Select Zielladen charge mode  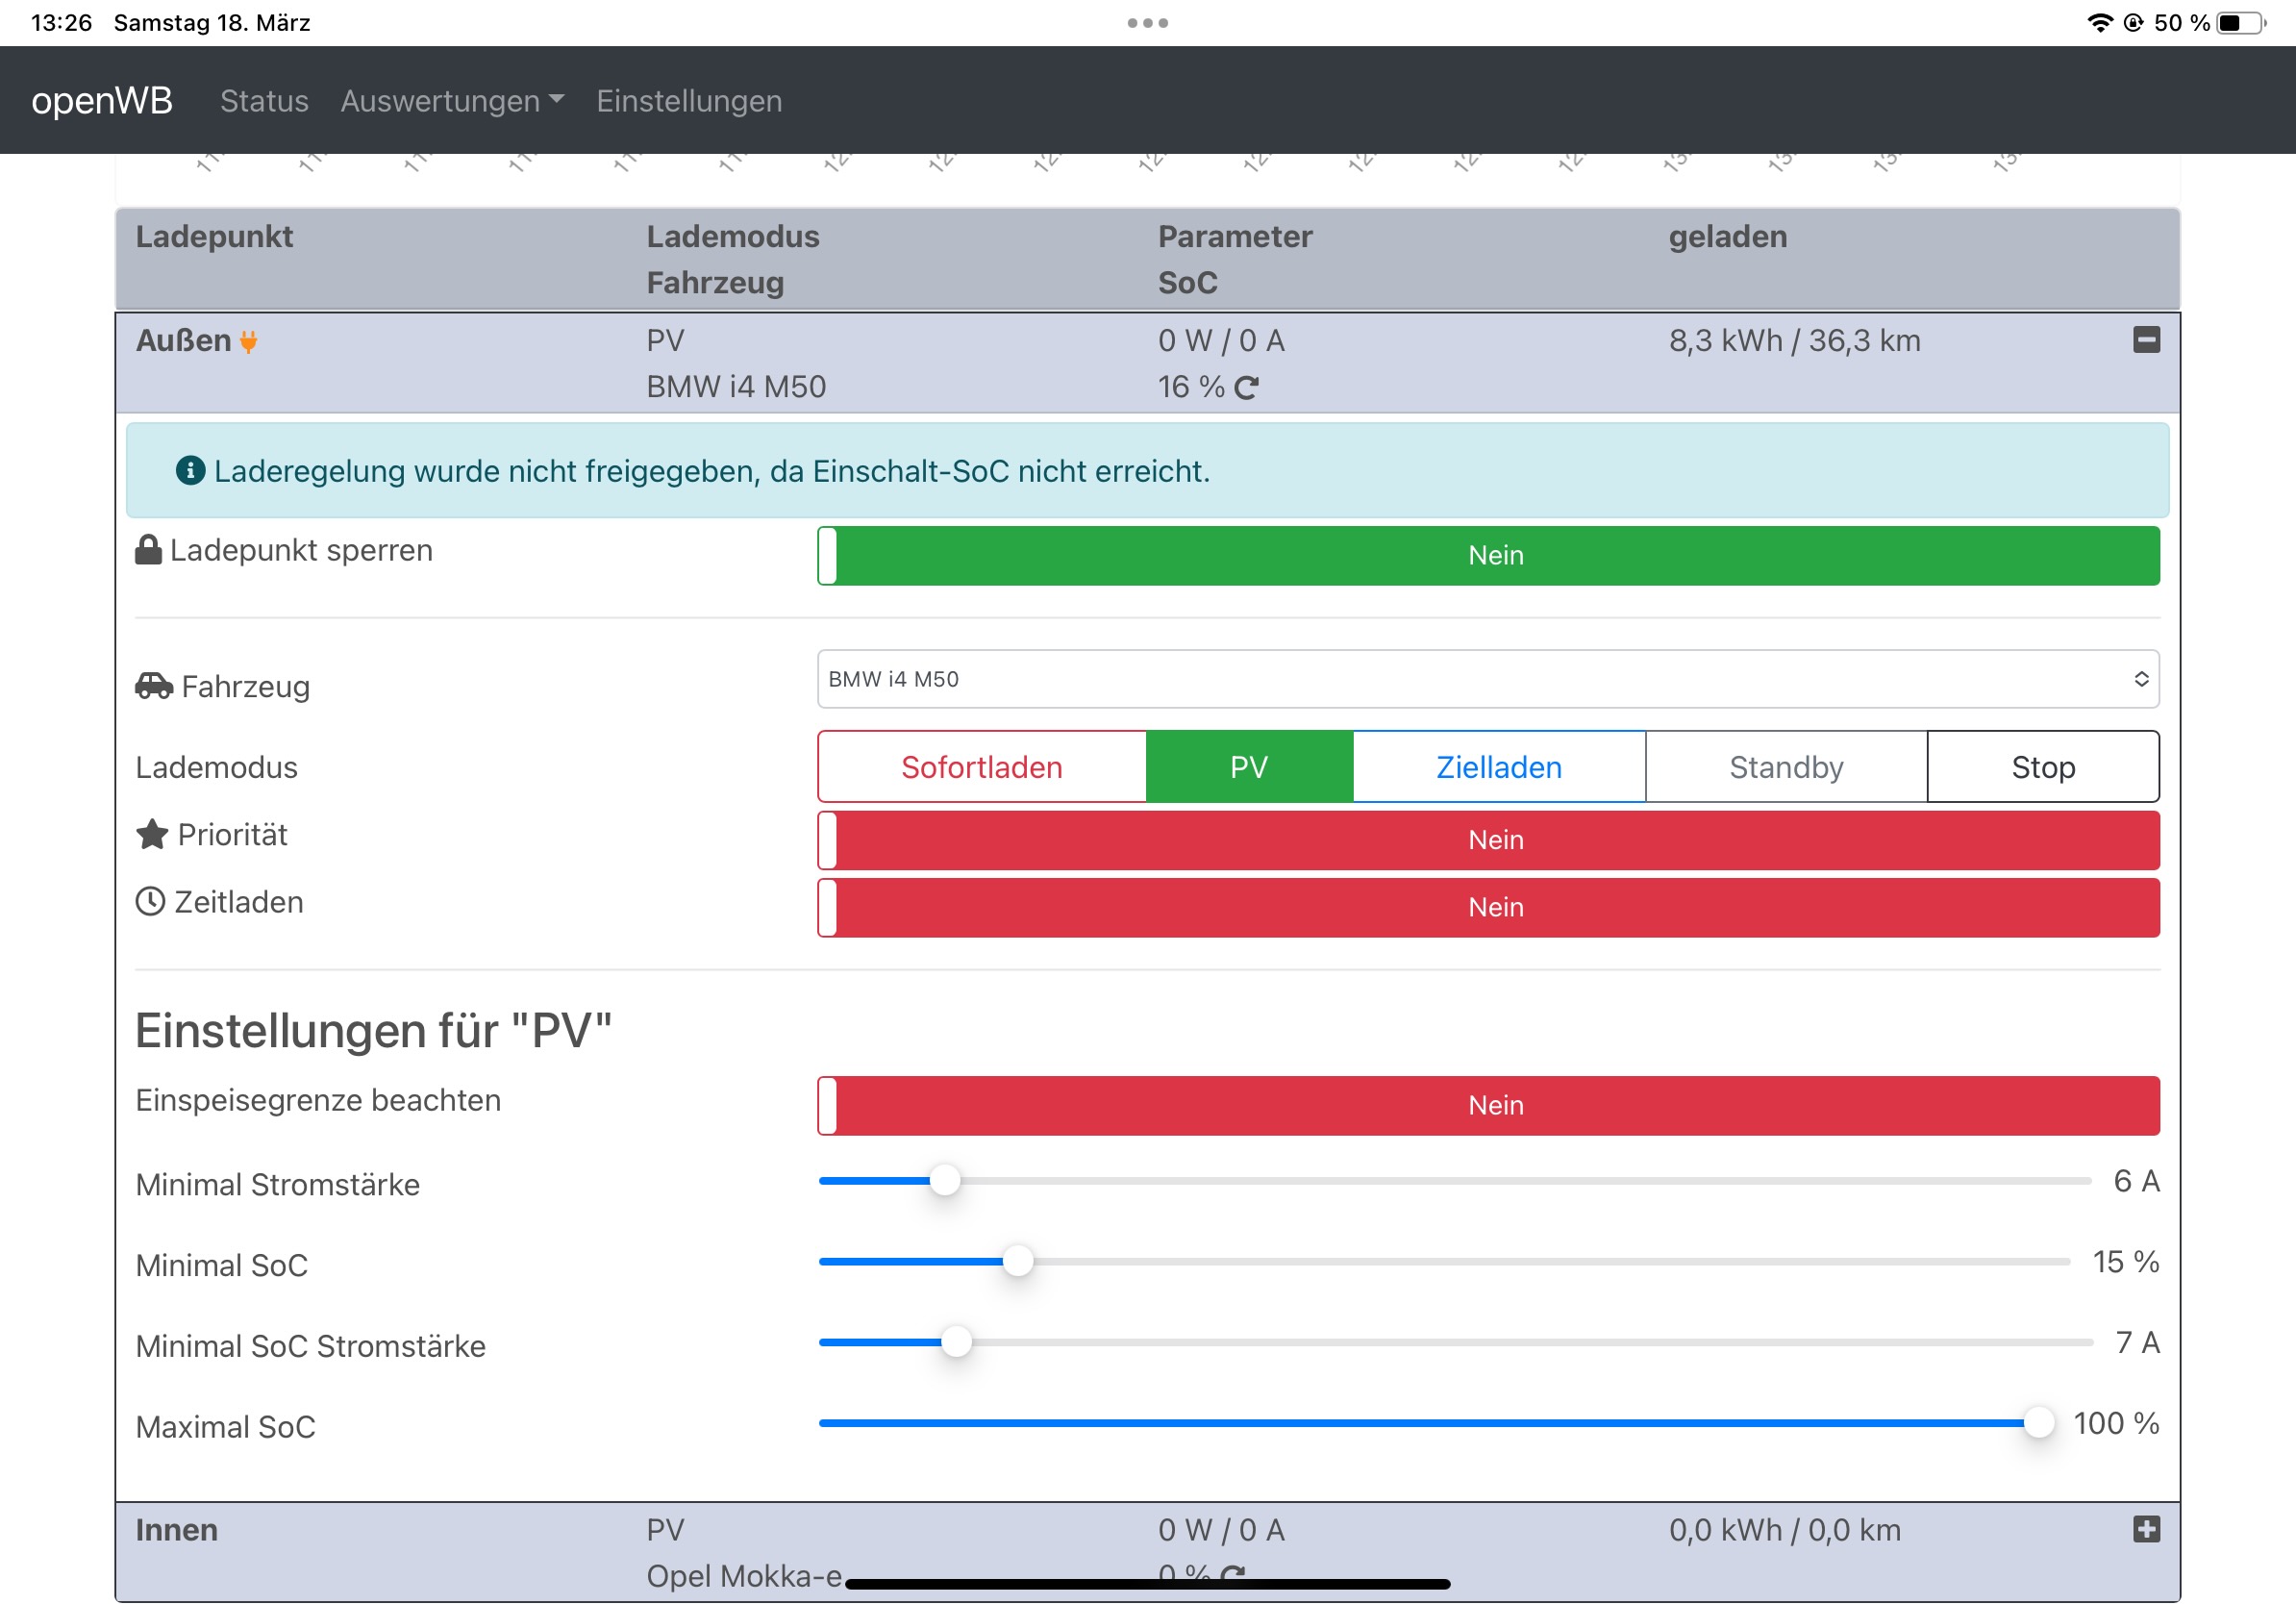click(1498, 767)
